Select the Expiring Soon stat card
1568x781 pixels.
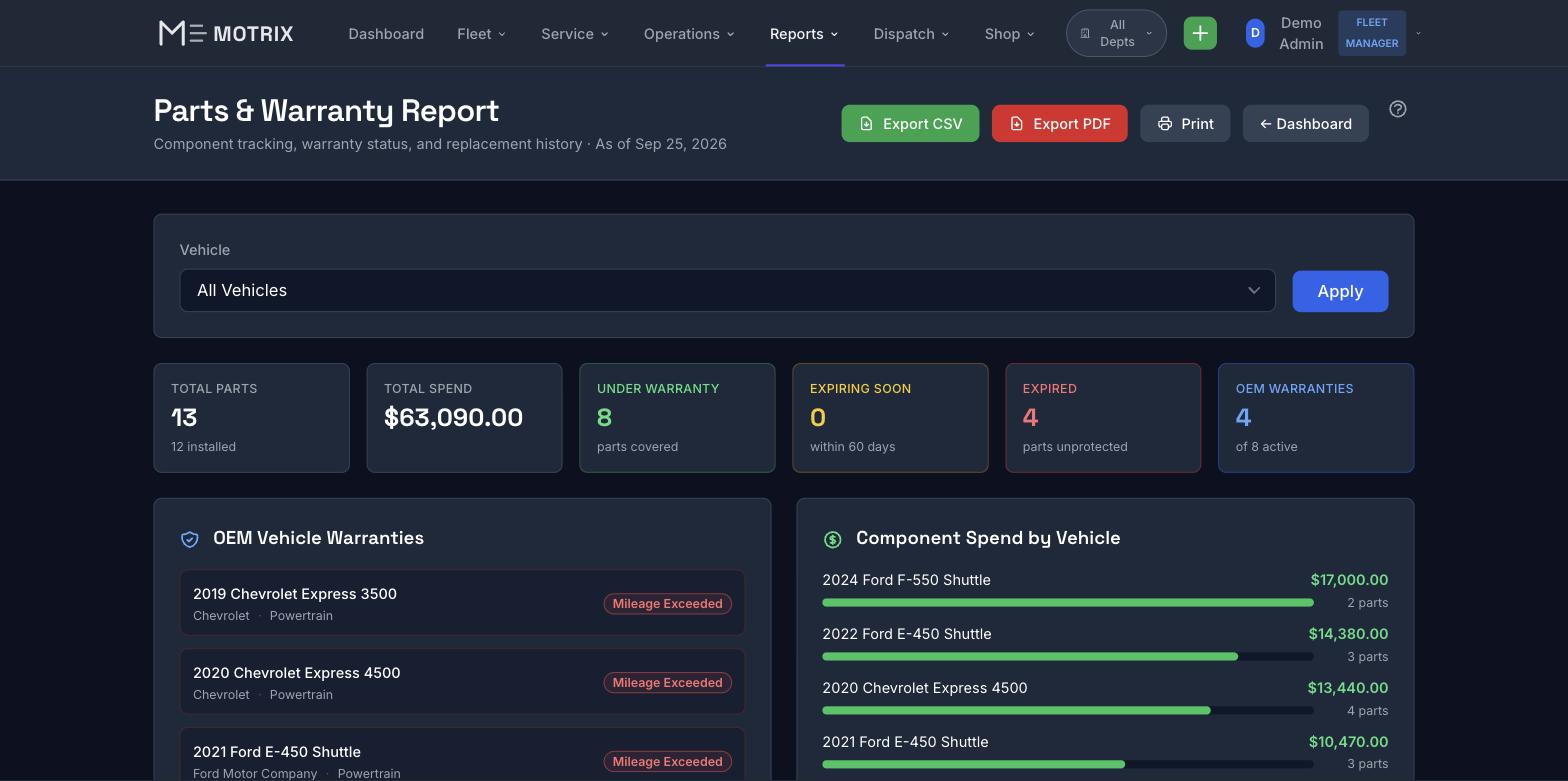(x=890, y=418)
